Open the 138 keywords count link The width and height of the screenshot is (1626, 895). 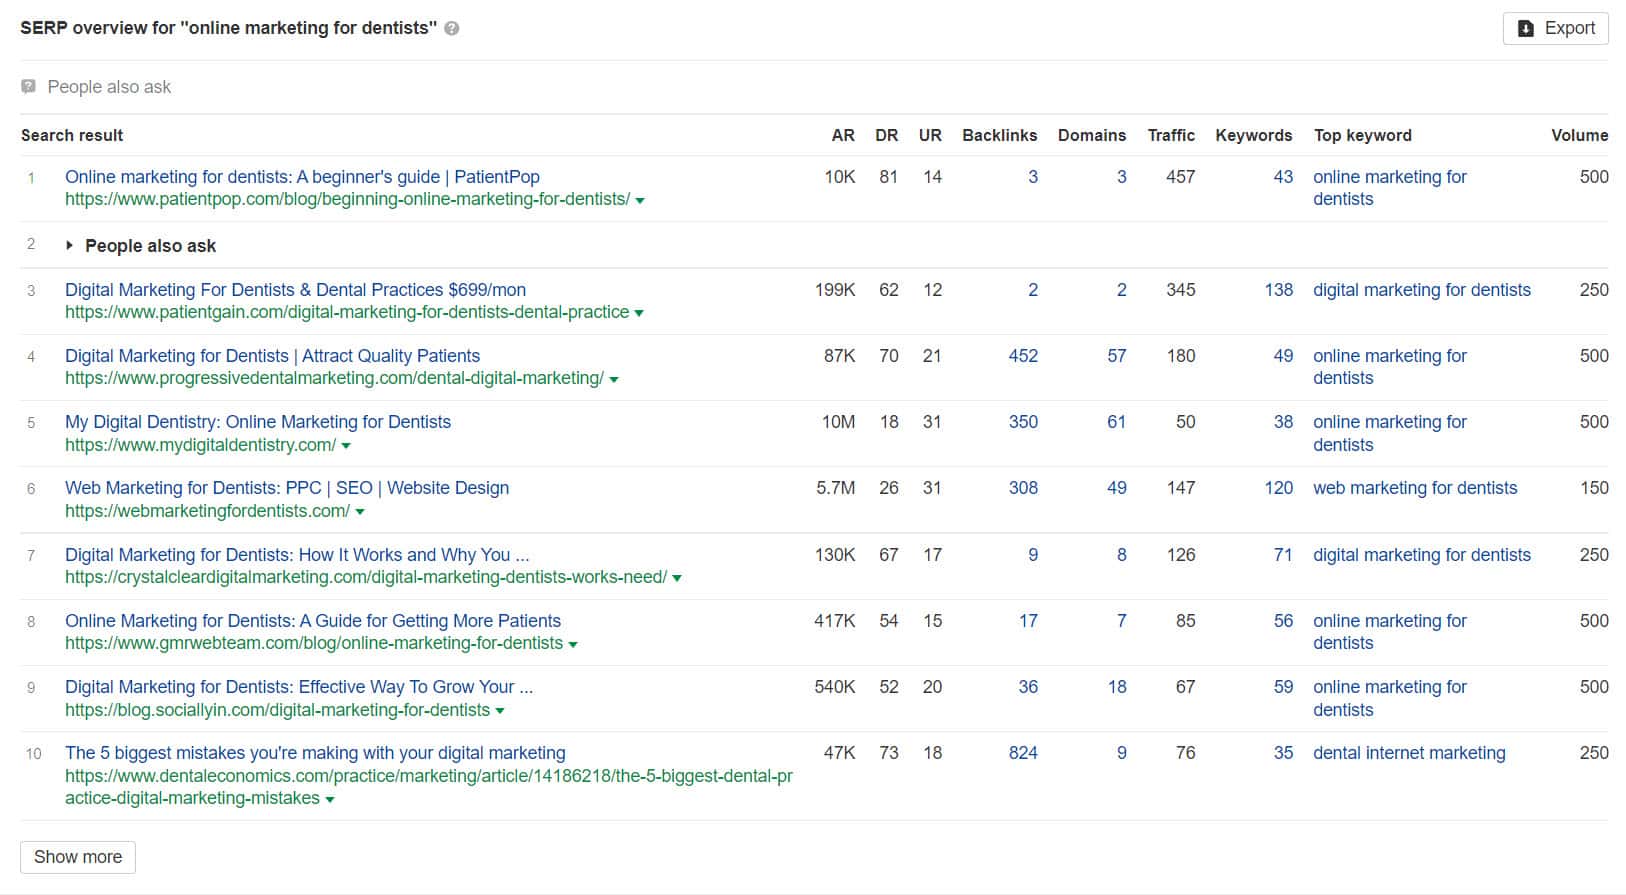tap(1278, 290)
